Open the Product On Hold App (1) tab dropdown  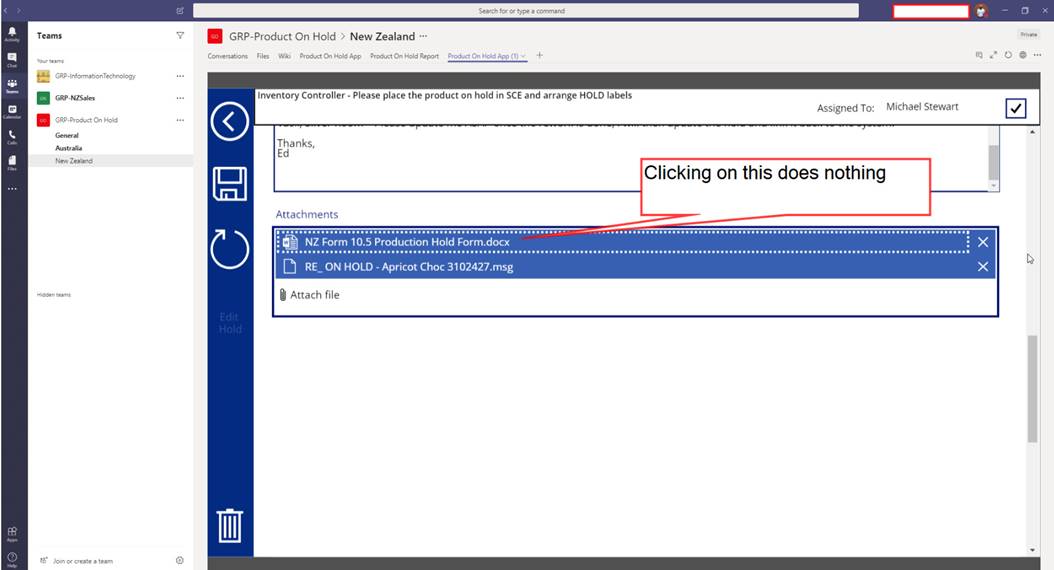[x=523, y=56]
